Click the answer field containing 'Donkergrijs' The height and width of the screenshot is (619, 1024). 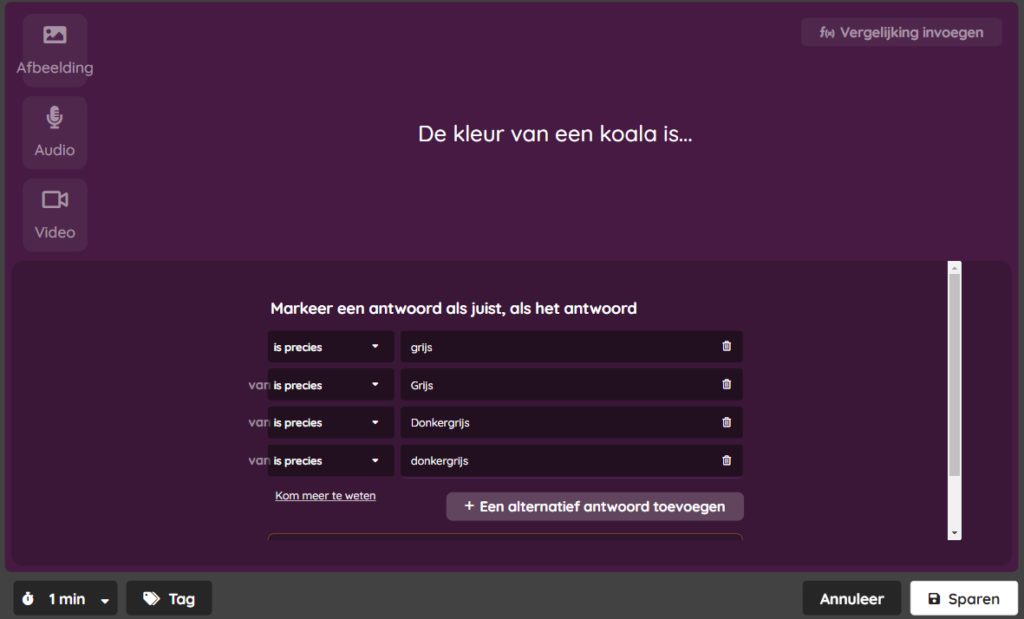(x=571, y=422)
